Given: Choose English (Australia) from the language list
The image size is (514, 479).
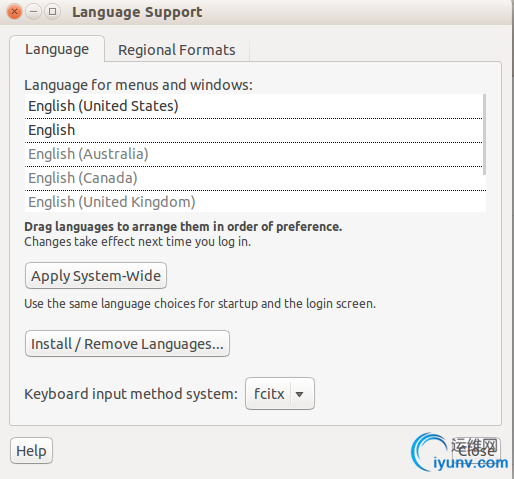Looking at the screenshot, I should [253, 154].
